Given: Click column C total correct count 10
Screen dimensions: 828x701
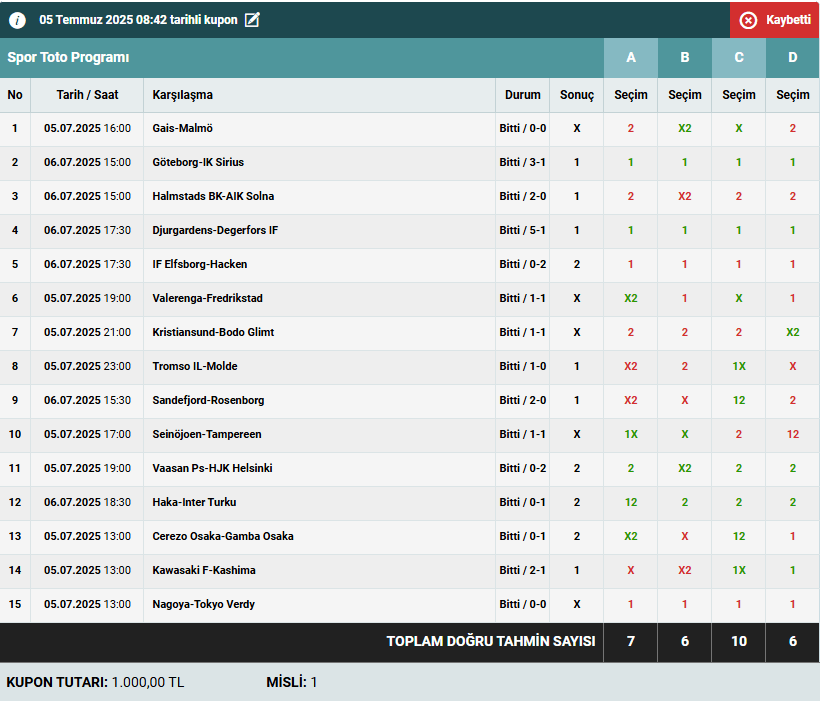Looking at the screenshot, I should pos(739,642).
